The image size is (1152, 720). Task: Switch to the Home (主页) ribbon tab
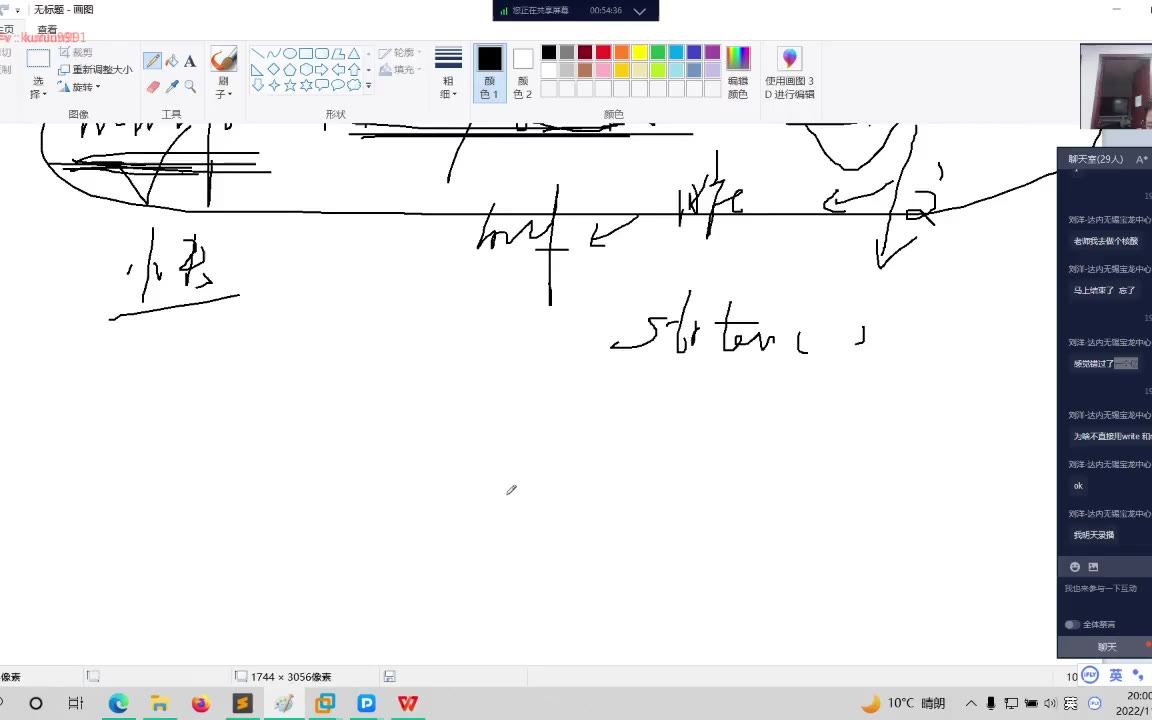tap(7, 30)
